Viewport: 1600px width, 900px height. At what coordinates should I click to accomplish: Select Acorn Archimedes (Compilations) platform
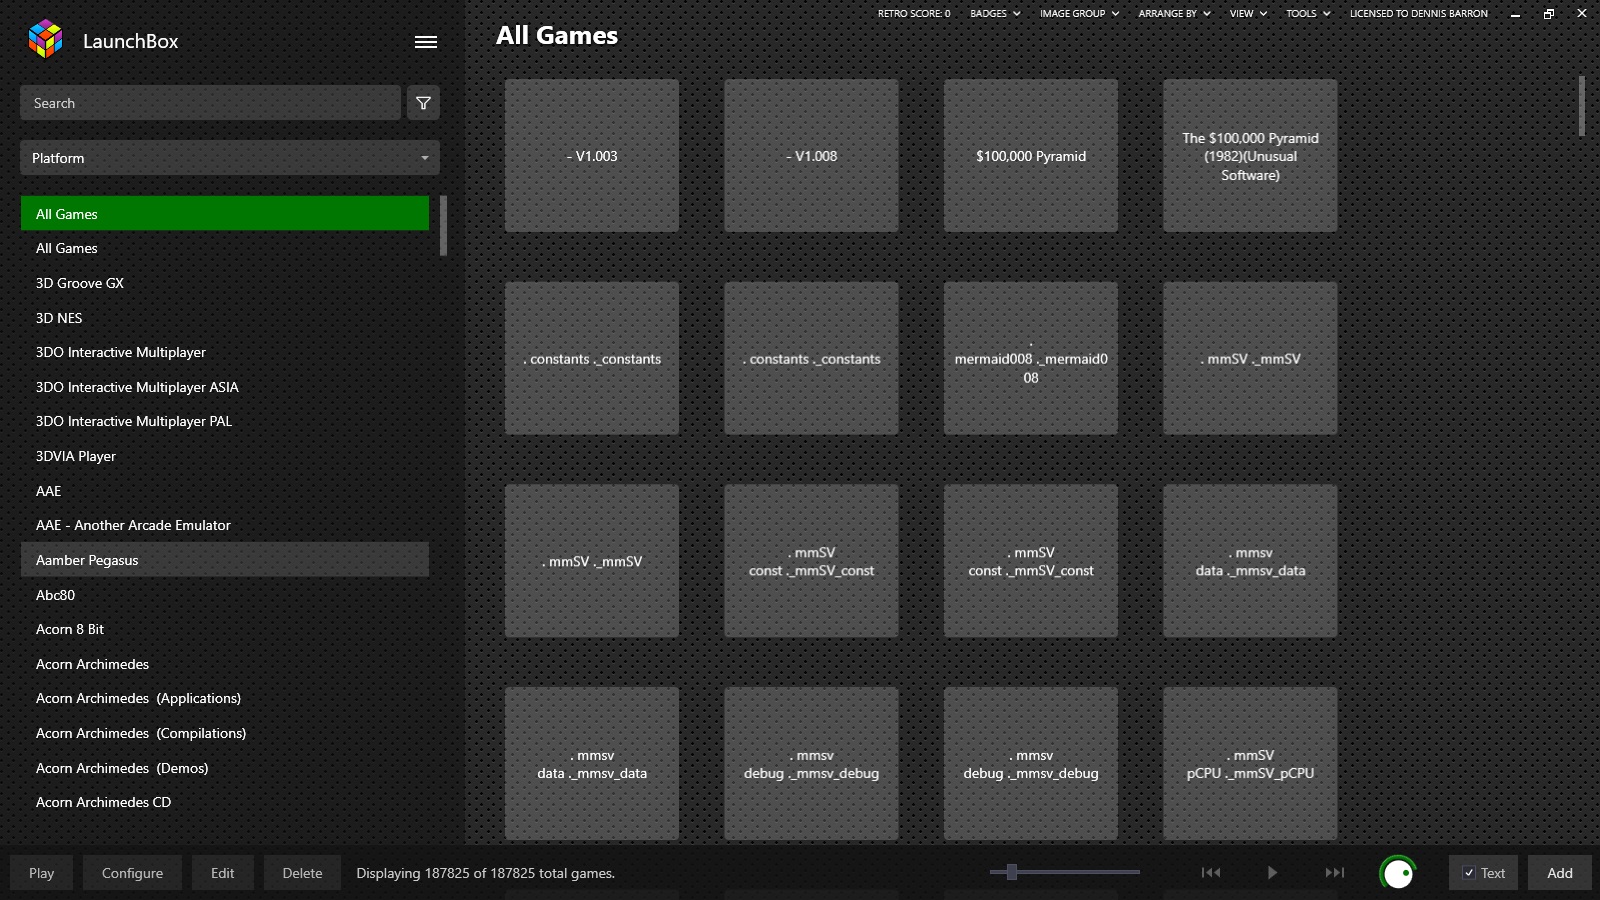[225, 733]
